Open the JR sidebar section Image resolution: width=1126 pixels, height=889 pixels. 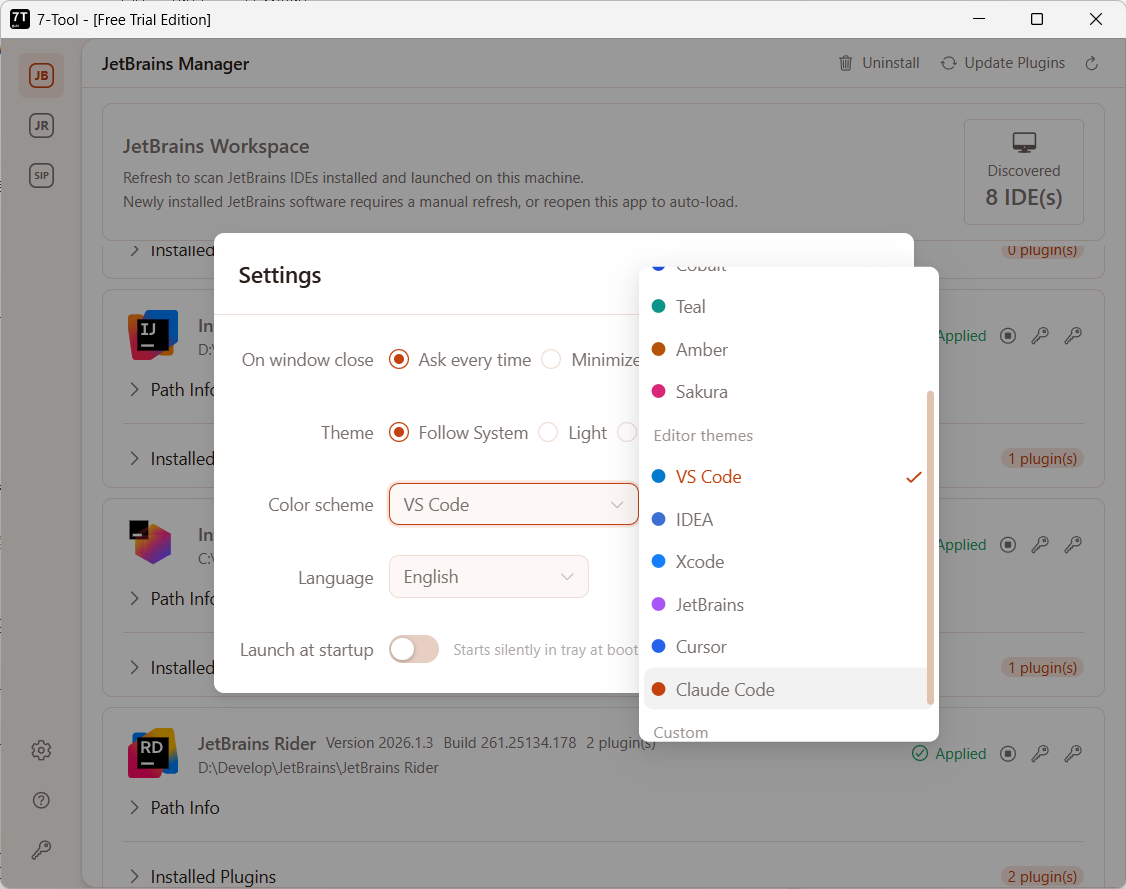tap(41, 126)
